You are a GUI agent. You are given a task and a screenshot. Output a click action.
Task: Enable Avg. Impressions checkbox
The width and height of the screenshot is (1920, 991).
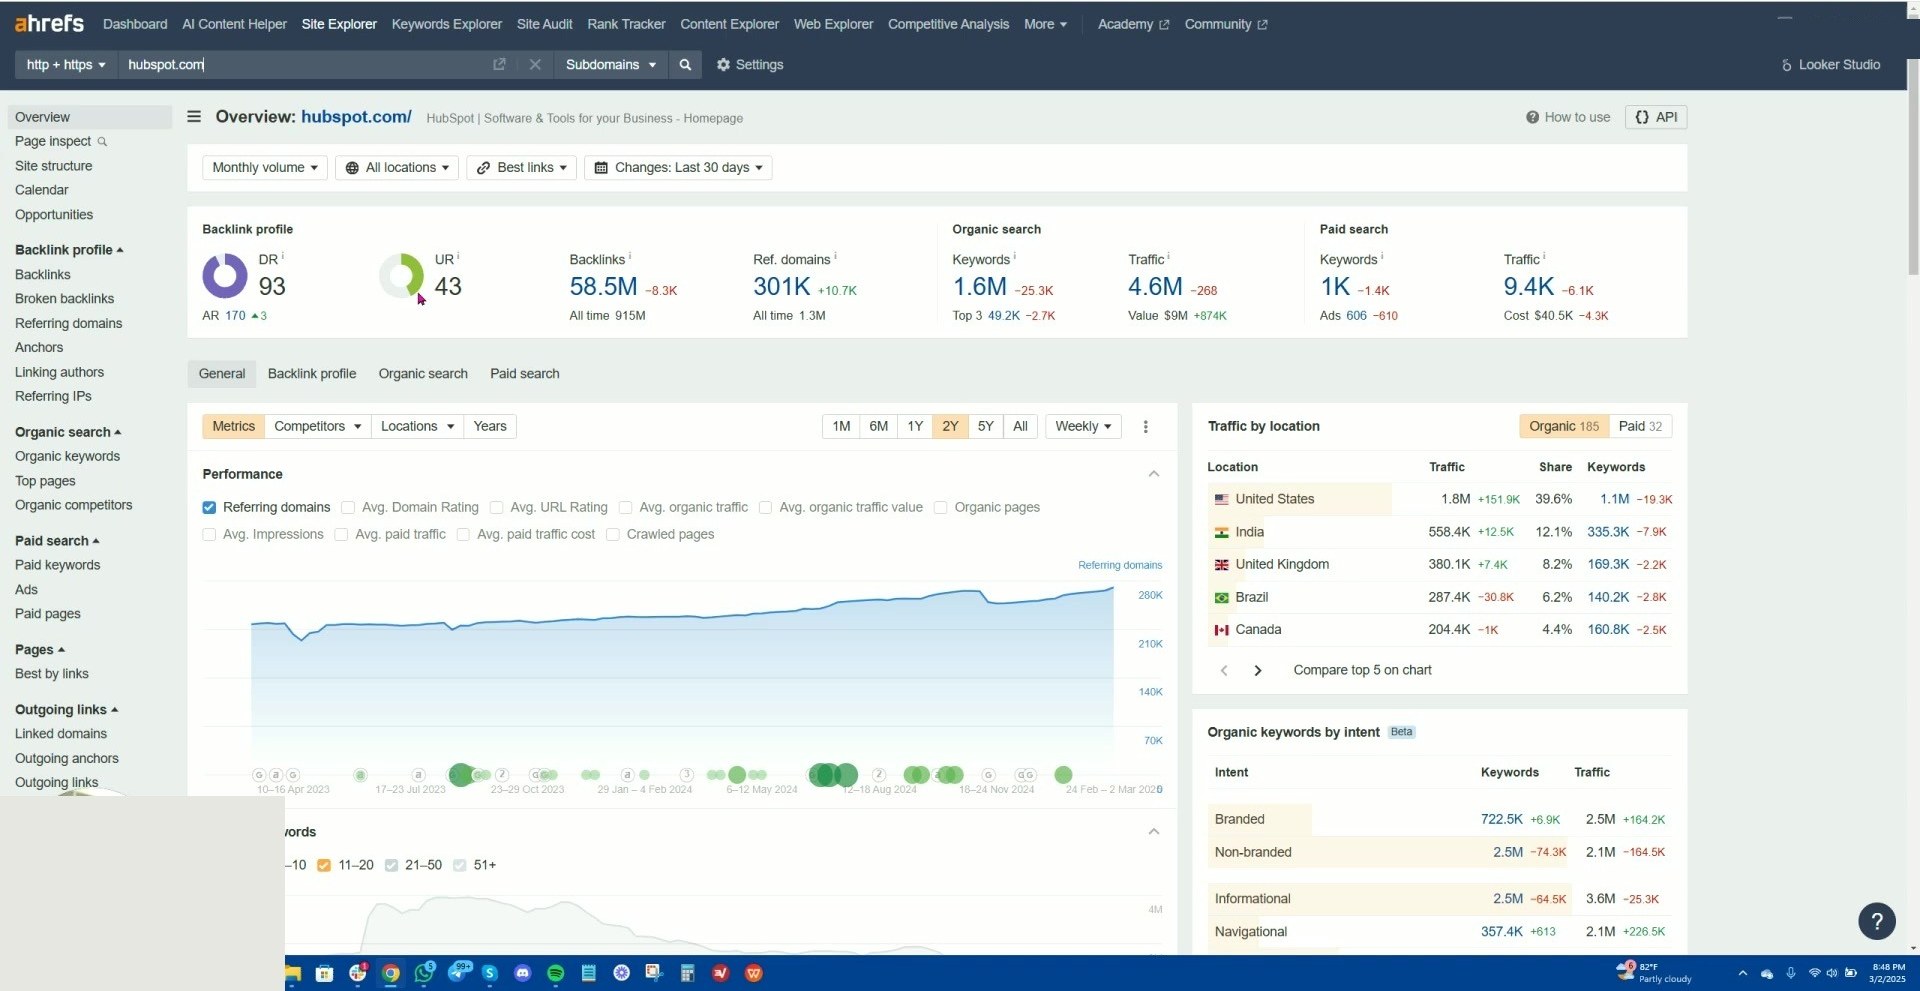pos(209,535)
